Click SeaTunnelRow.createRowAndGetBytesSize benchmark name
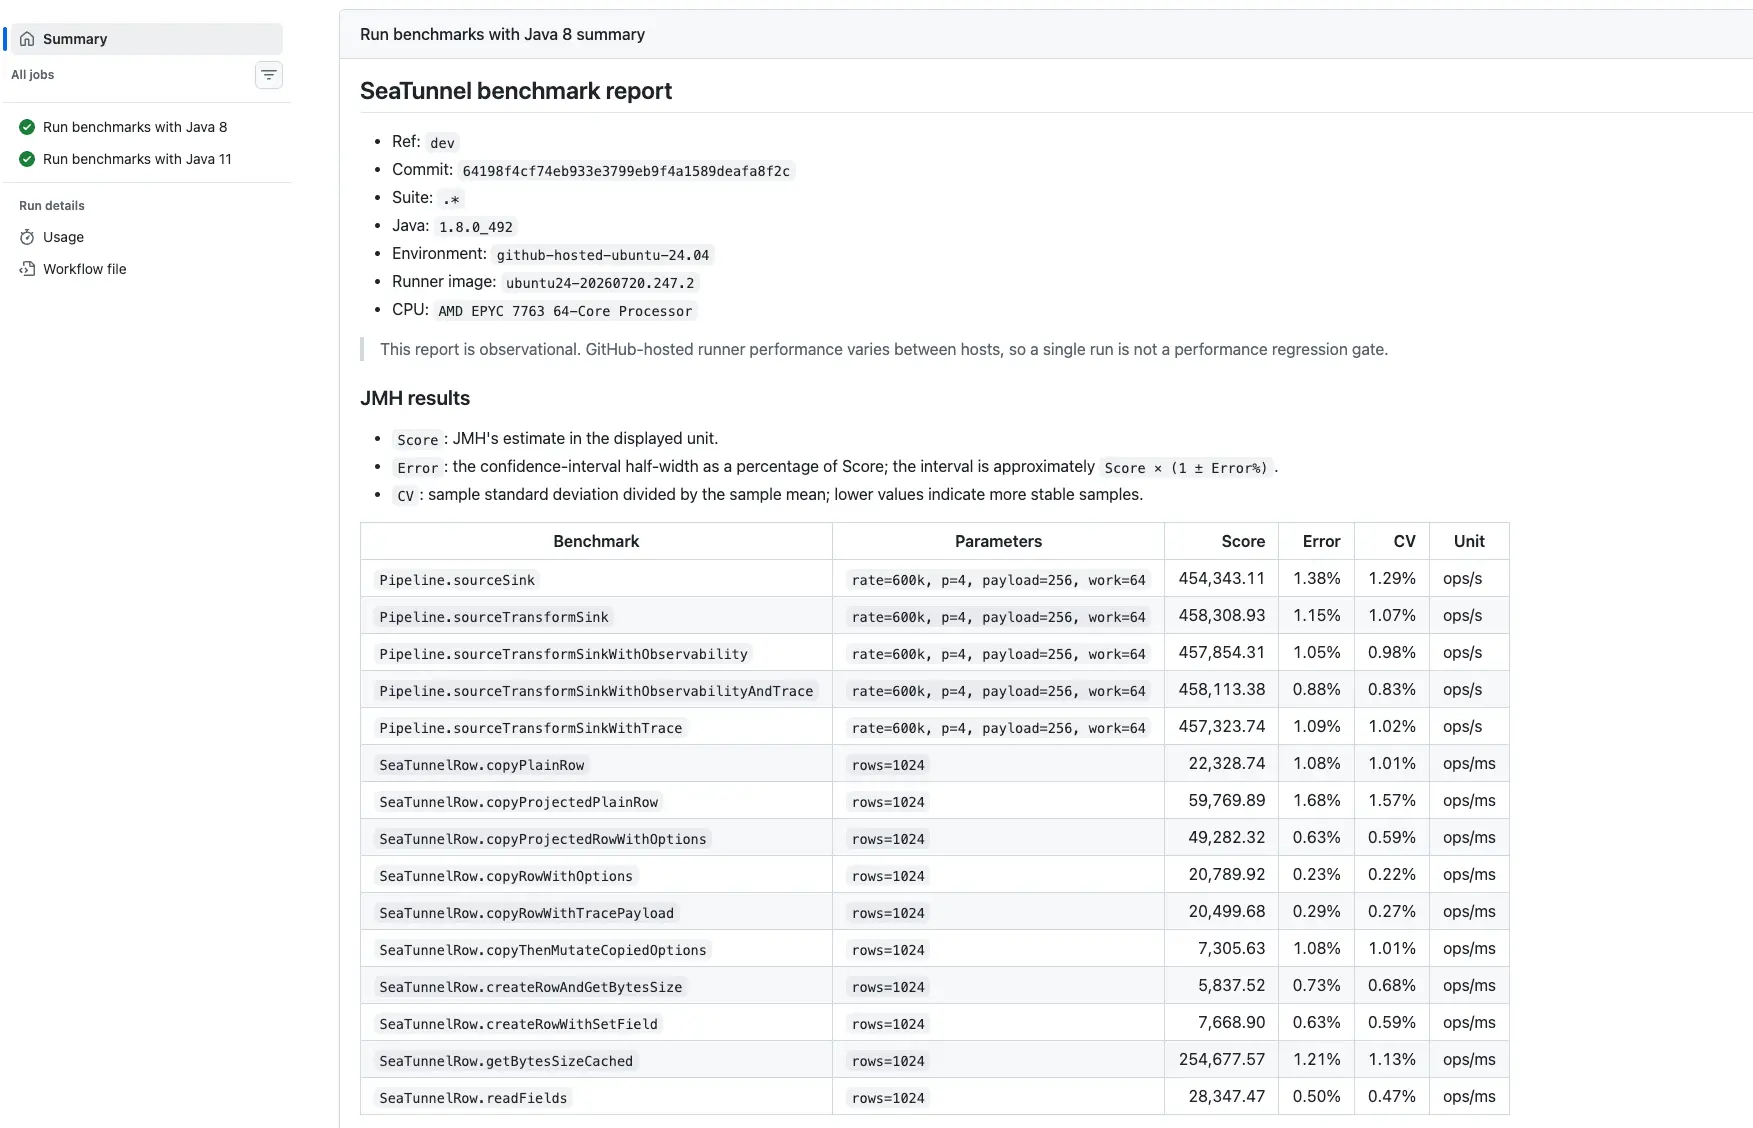The width and height of the screenshot is (1753, 1128). (531, 987)
